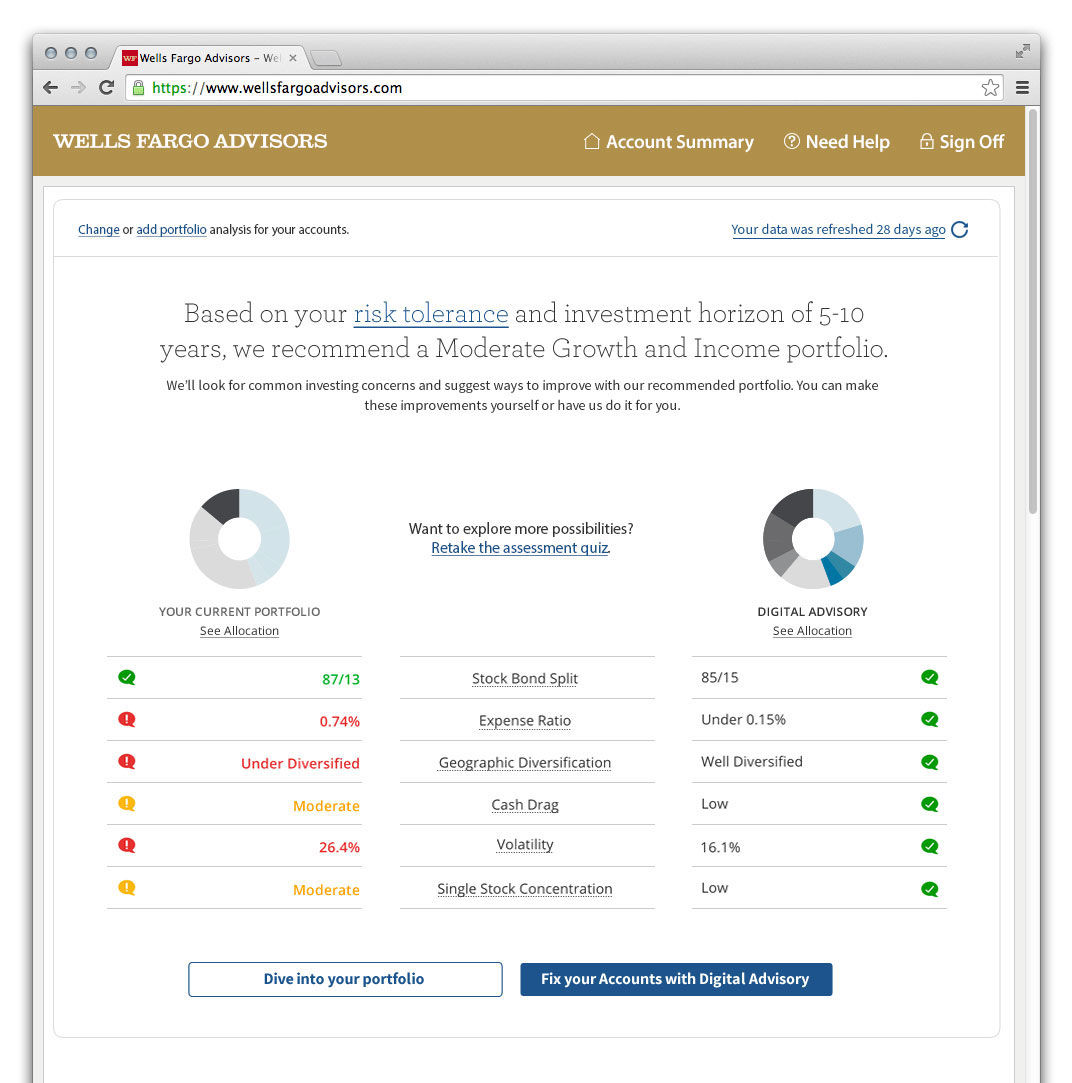The height and width of the screenshot is (1083, 1072).
Task: Click the Well Diversified value
Action: pos(752,762)
